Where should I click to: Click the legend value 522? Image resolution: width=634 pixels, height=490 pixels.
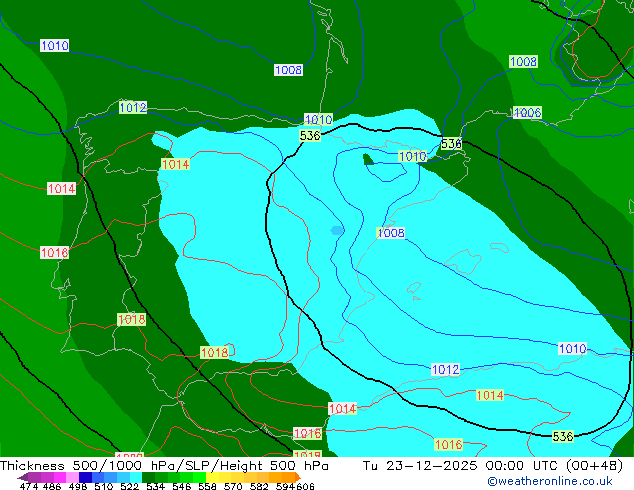pyautogui.click(x=129, y=486)
